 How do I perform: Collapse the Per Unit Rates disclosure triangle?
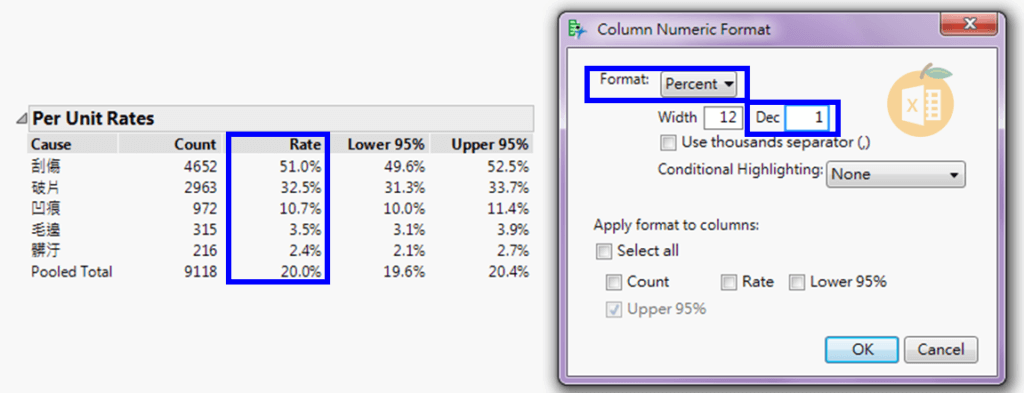pyautogui.click(x=22, y=119)
